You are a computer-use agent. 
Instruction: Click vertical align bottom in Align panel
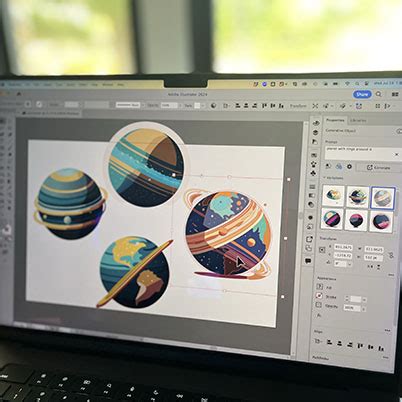click(x=381, y=348)
